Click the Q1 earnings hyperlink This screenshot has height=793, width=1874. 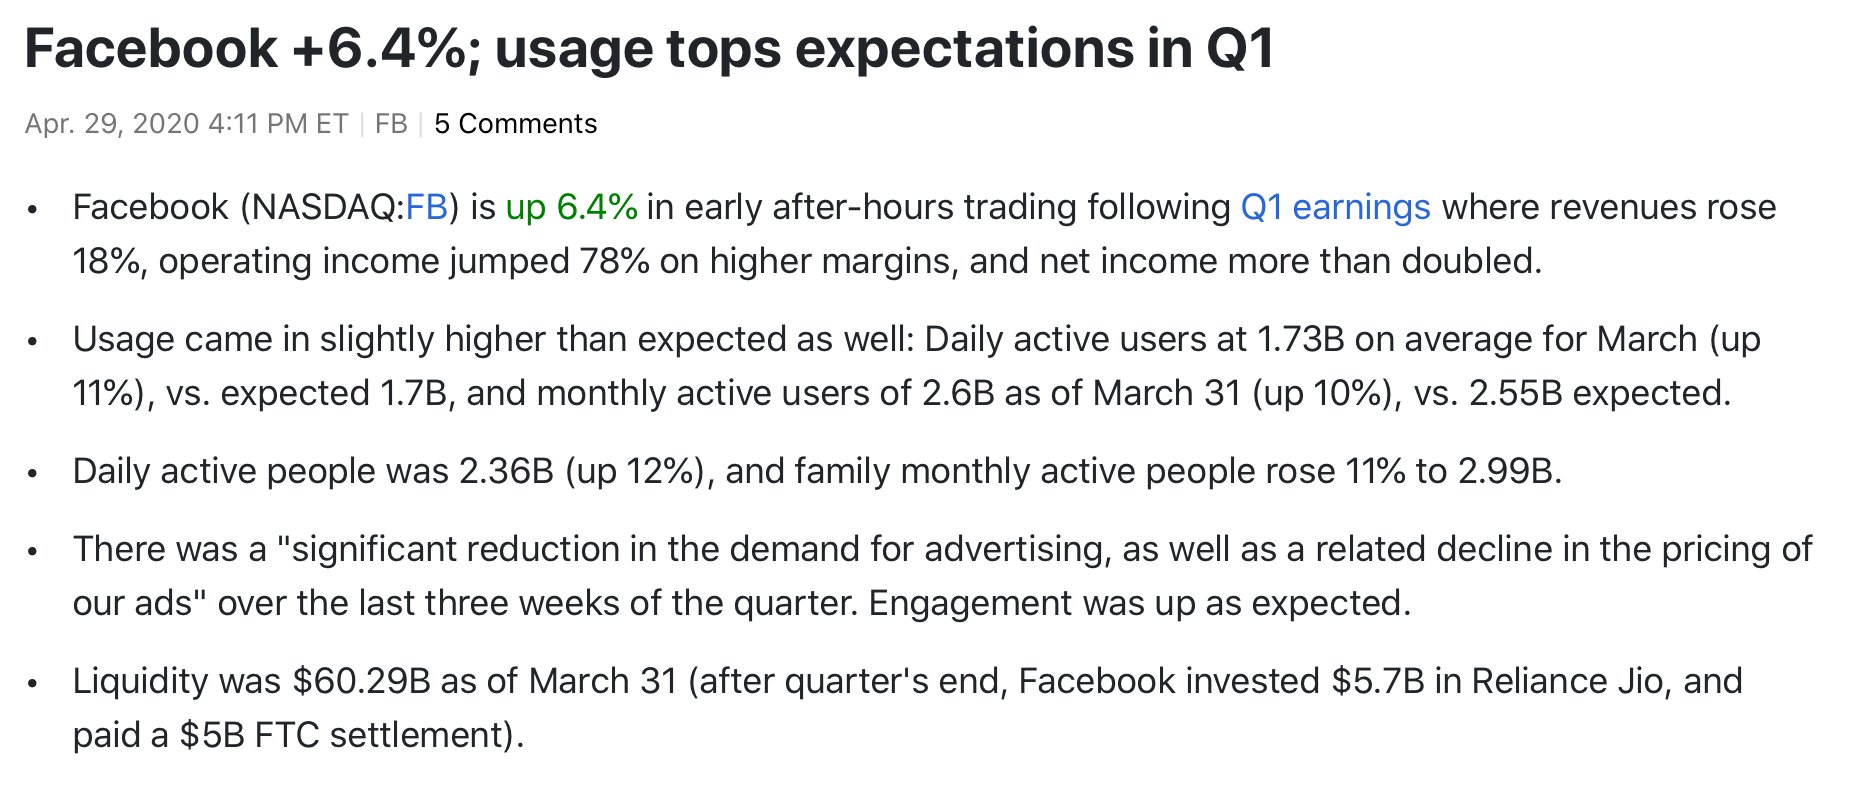tap(1335, 207)
